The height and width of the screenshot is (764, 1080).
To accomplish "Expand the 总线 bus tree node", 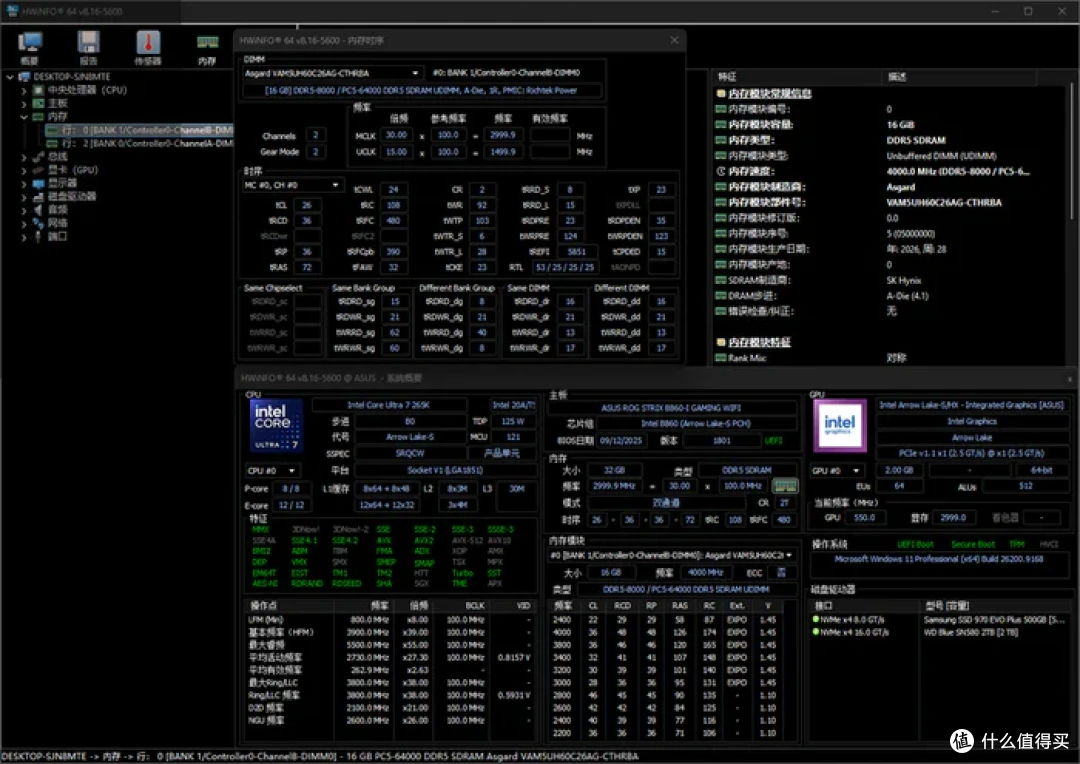I will [x=24, y=157].
